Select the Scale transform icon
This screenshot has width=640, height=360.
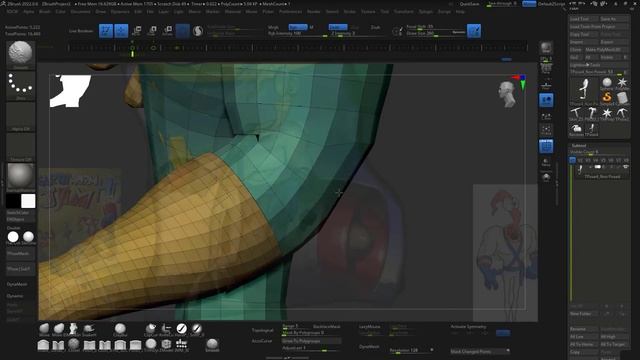(152, 31)
